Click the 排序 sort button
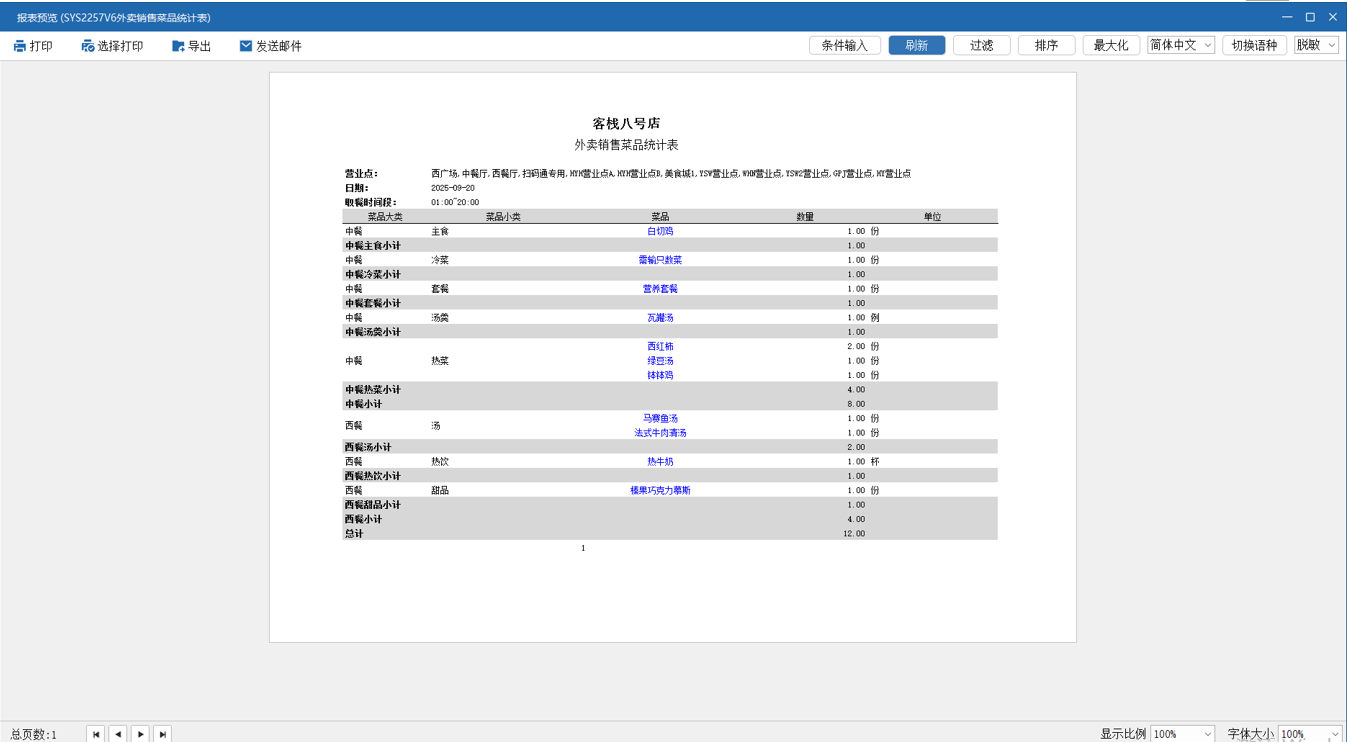 tap(1047, 45)
